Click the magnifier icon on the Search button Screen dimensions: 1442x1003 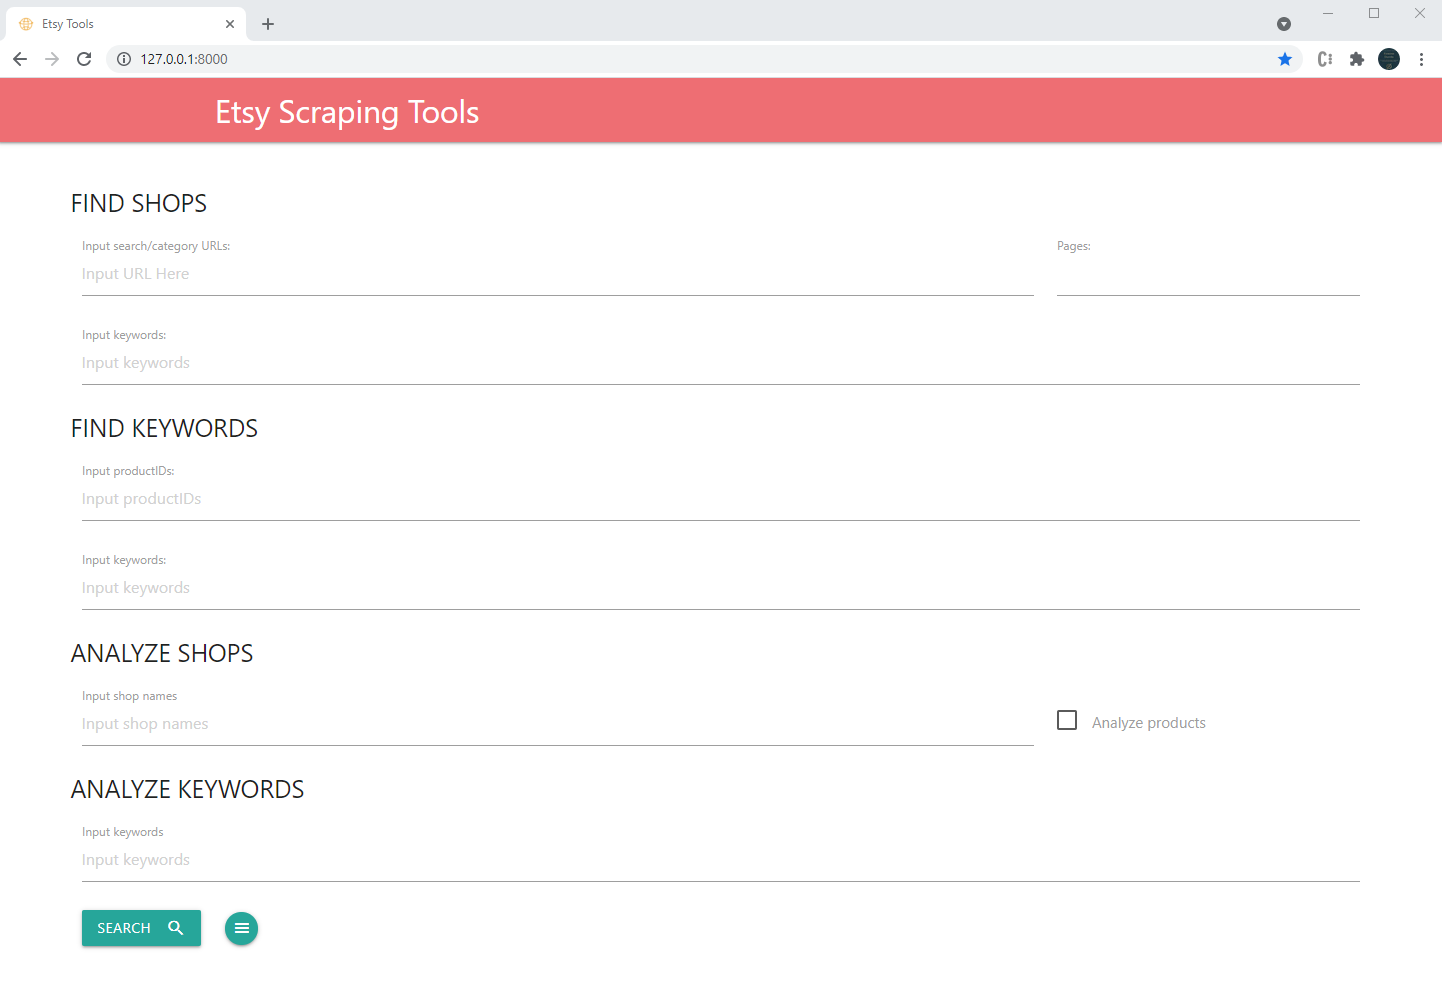[x=176, y=927]
